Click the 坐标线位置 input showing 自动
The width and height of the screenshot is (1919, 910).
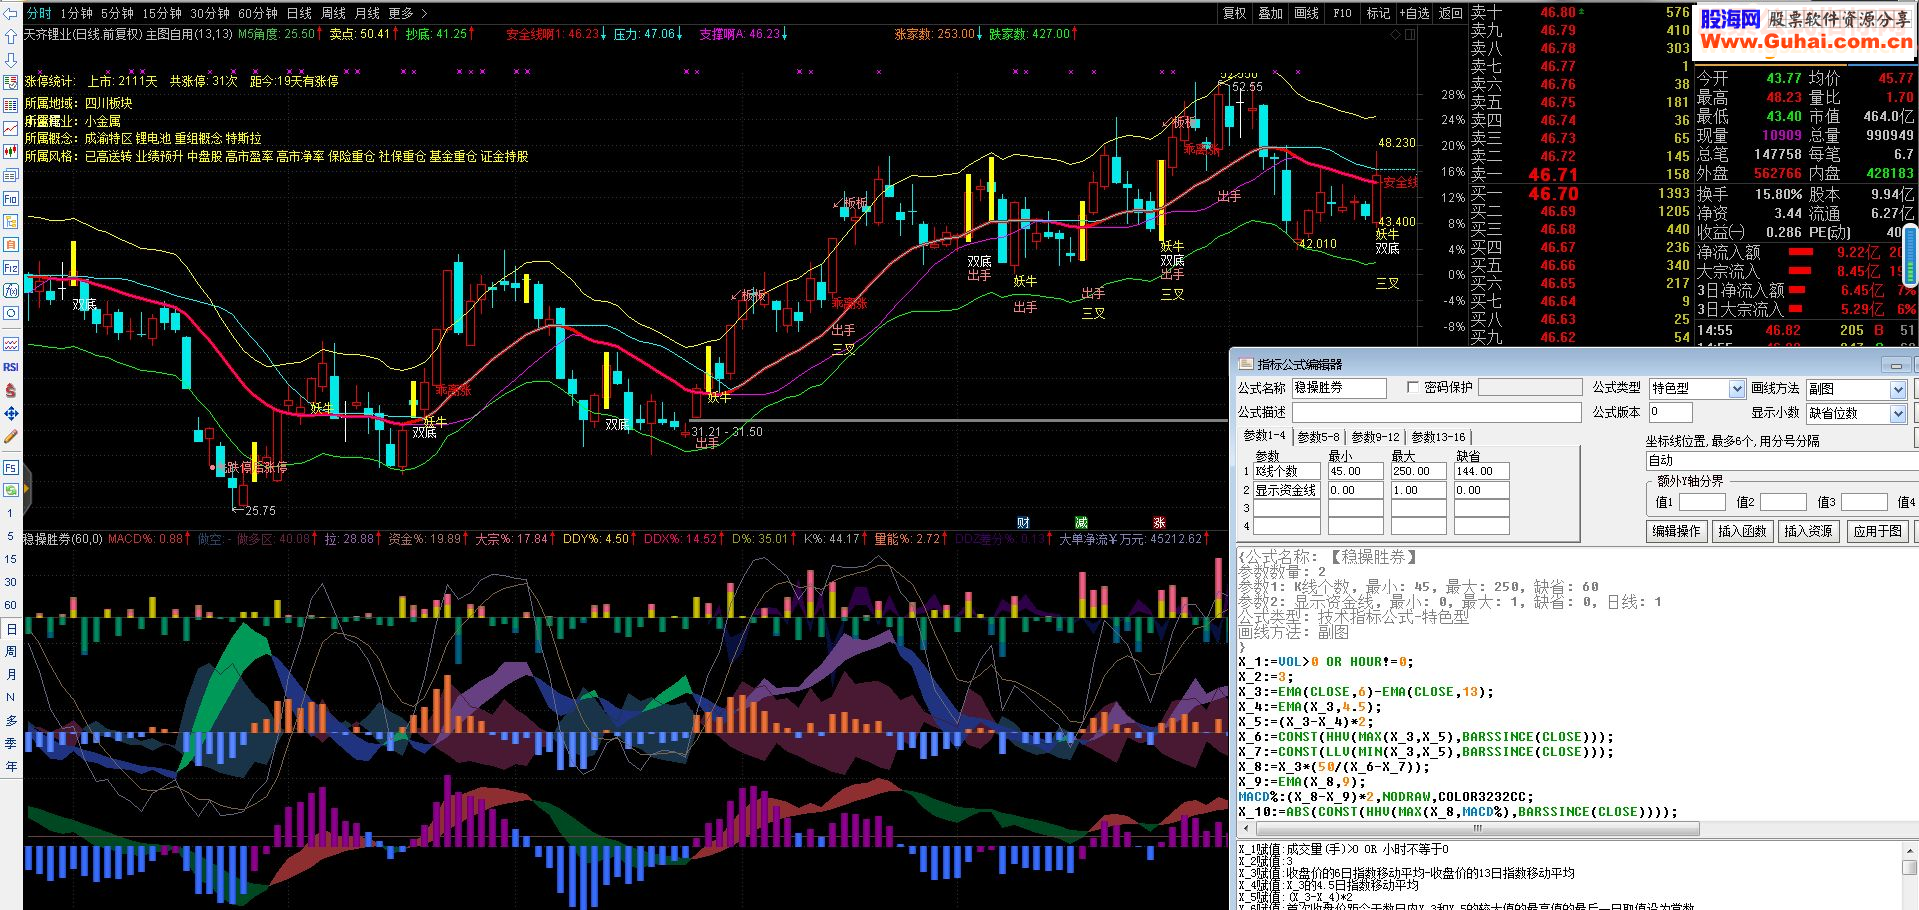point(1780,461)
